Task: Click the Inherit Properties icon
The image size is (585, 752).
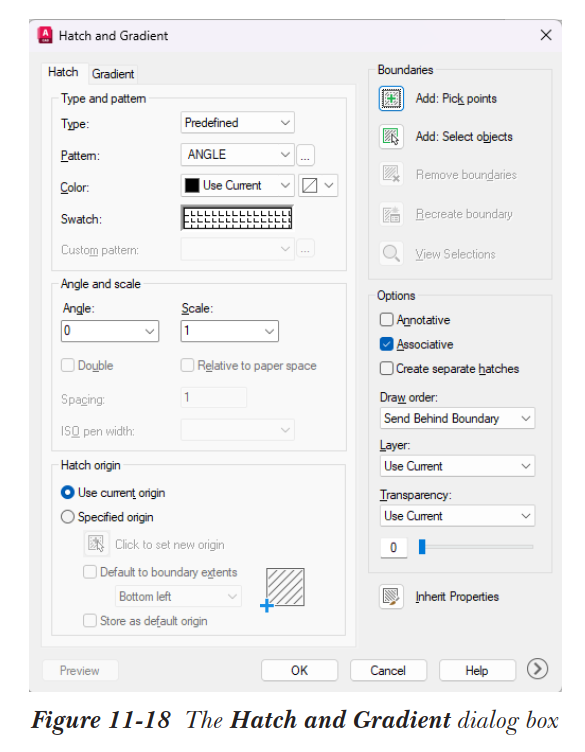Action: (x=391, y=597)
